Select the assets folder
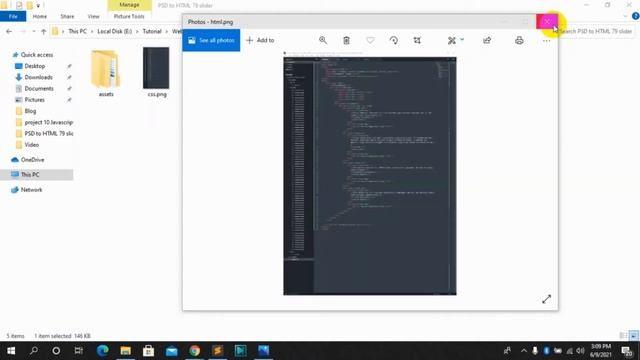Image resolution: width=640 pixels, height=360 pixels. pyautogui.click(x=106, y=73)
